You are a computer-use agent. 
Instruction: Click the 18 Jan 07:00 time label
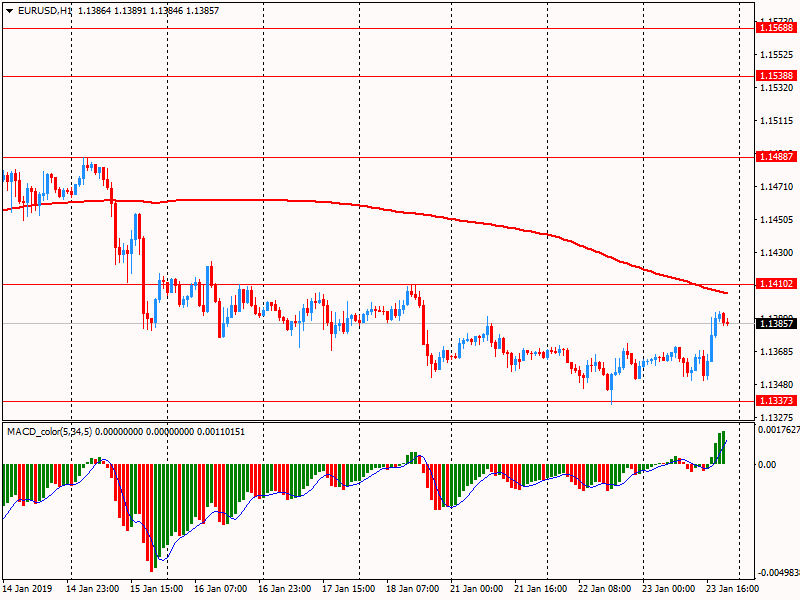tap(412, 589)
